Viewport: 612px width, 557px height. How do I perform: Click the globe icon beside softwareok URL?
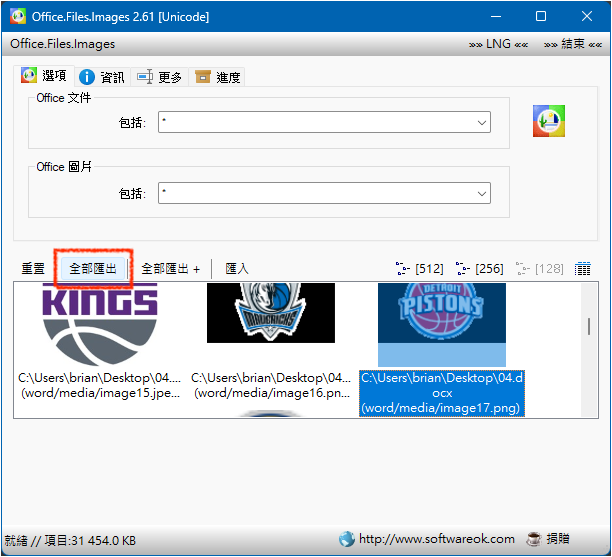(347, 538)
